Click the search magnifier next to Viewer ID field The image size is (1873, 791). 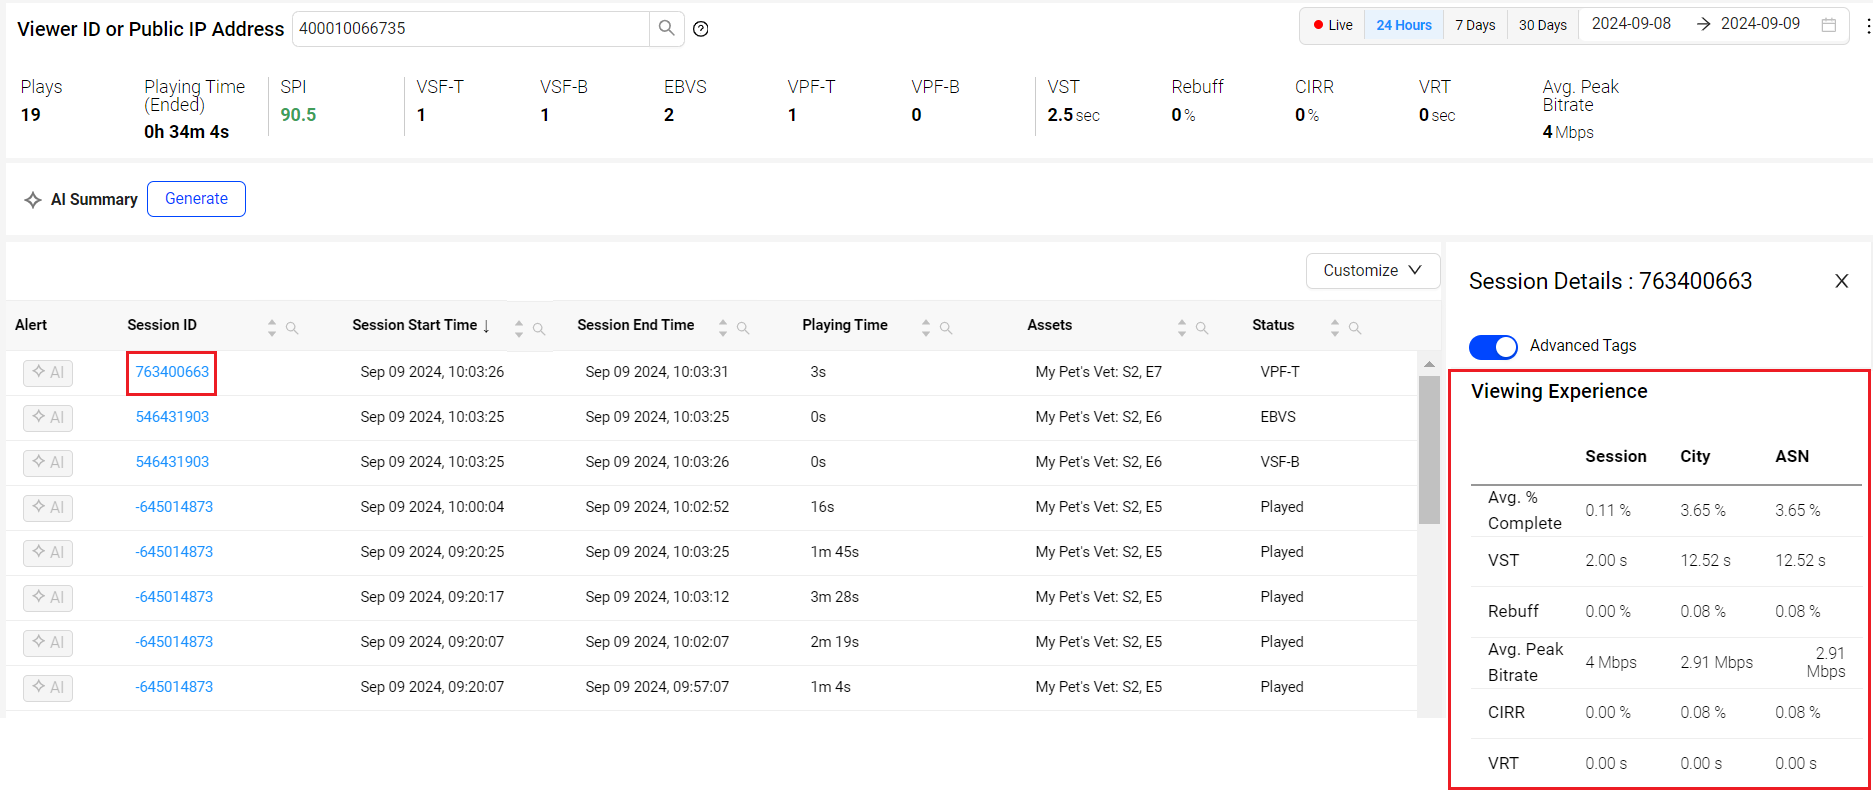(666, 28)
